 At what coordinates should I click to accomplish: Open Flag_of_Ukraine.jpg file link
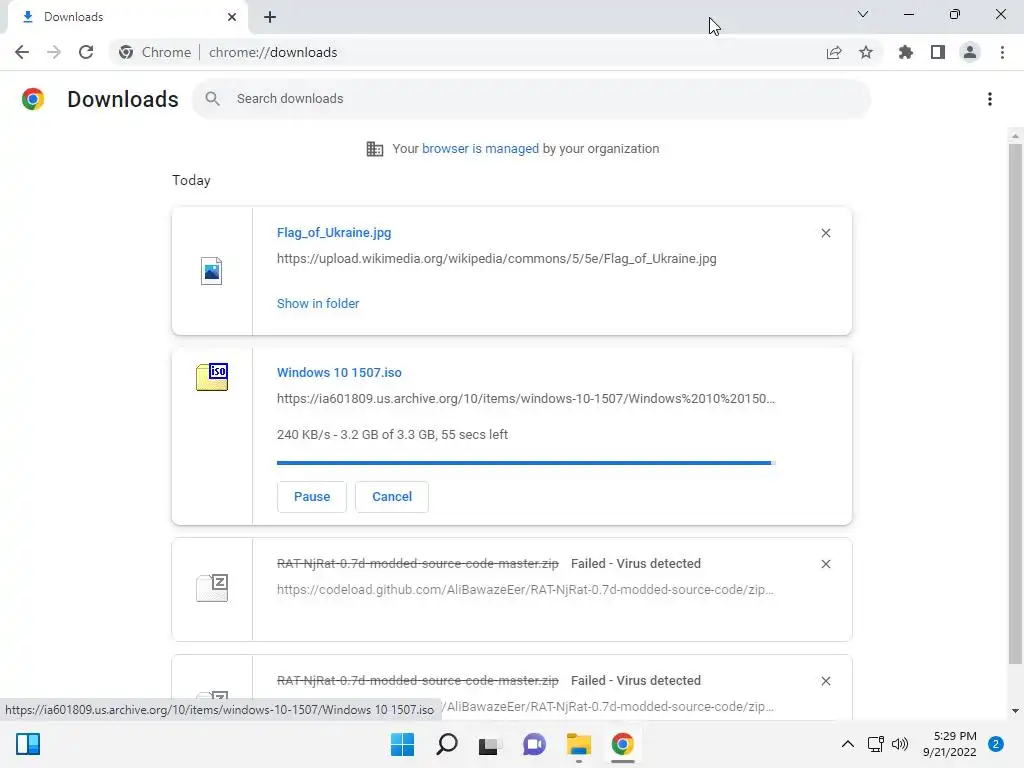click(x=334, y=232)
